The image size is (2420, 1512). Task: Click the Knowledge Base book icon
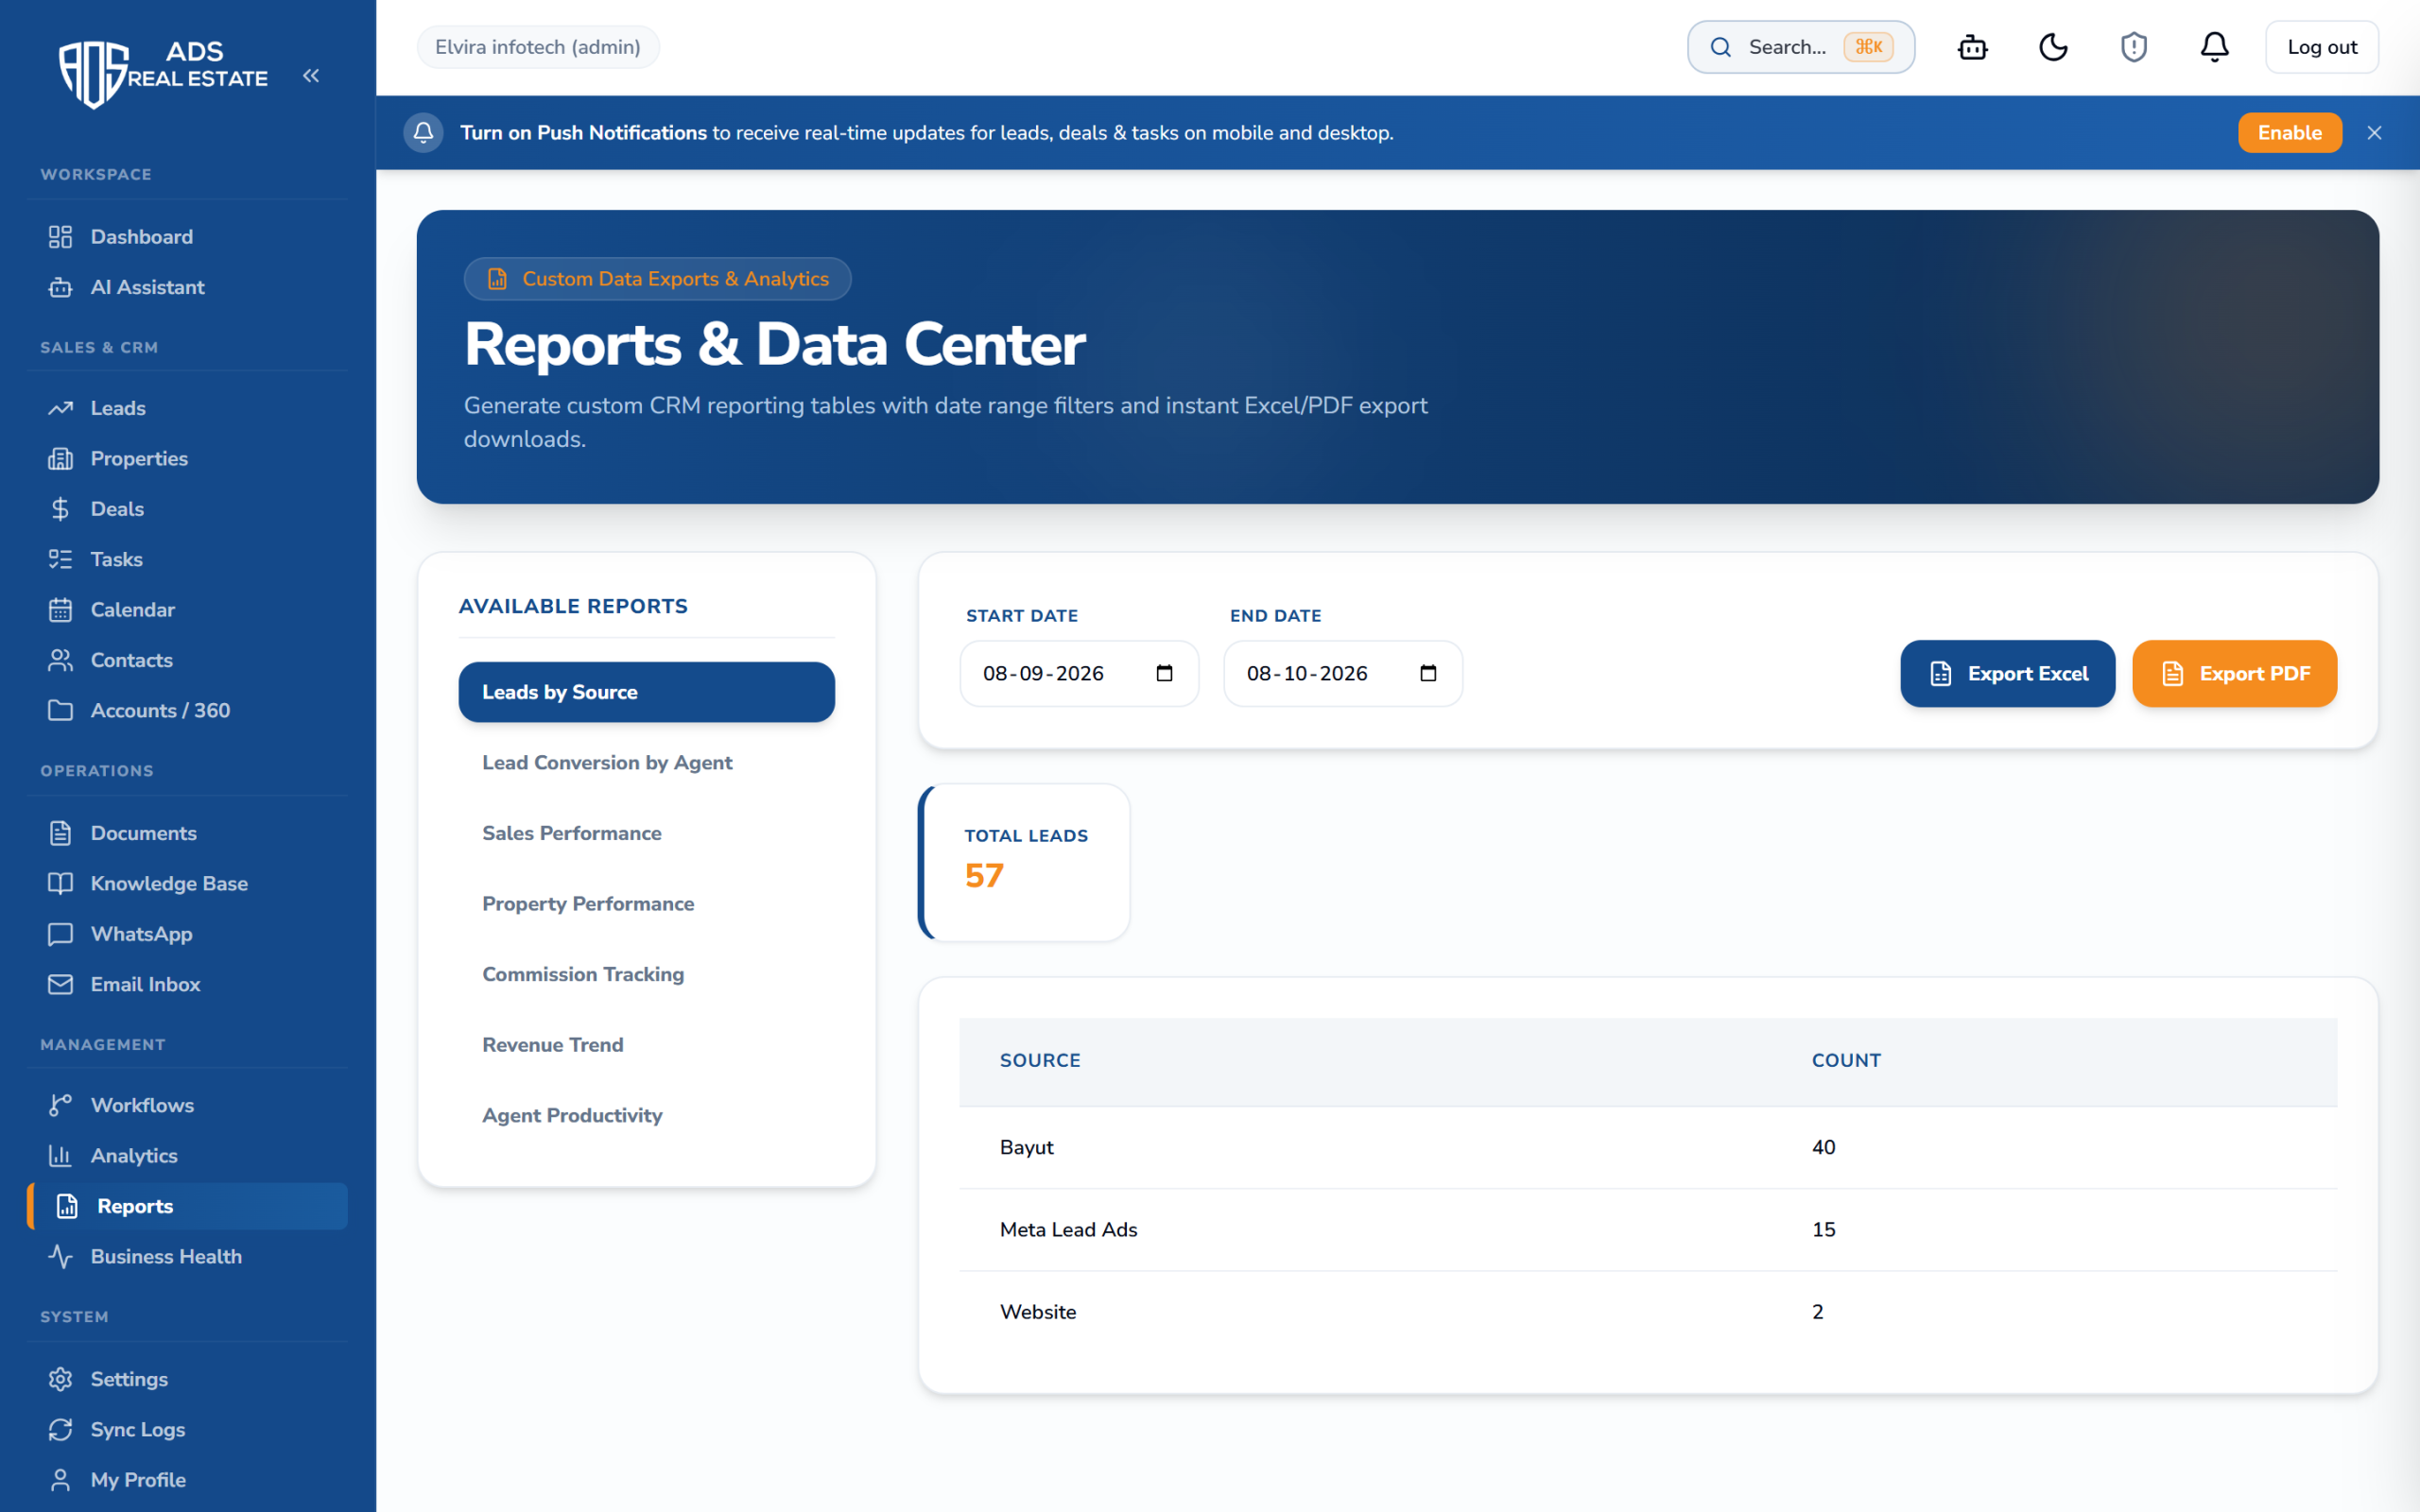[60, 884]
